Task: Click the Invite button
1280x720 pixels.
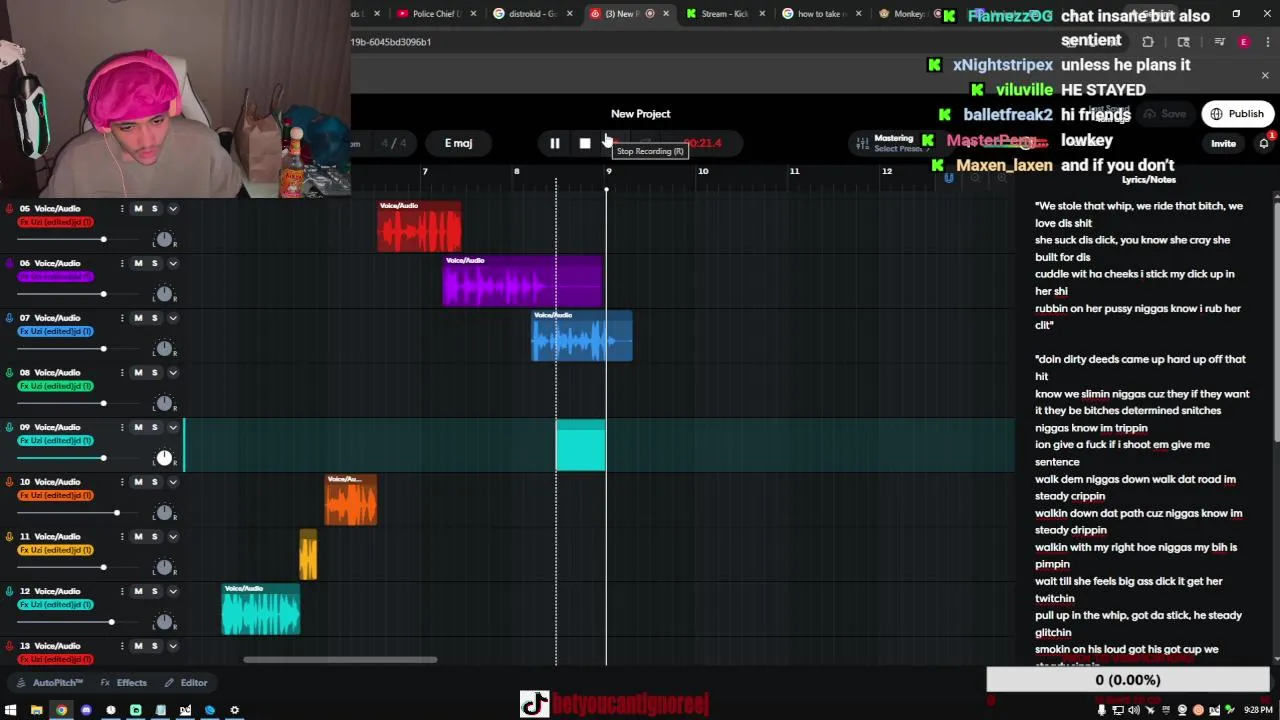Action: [1223, 143]
